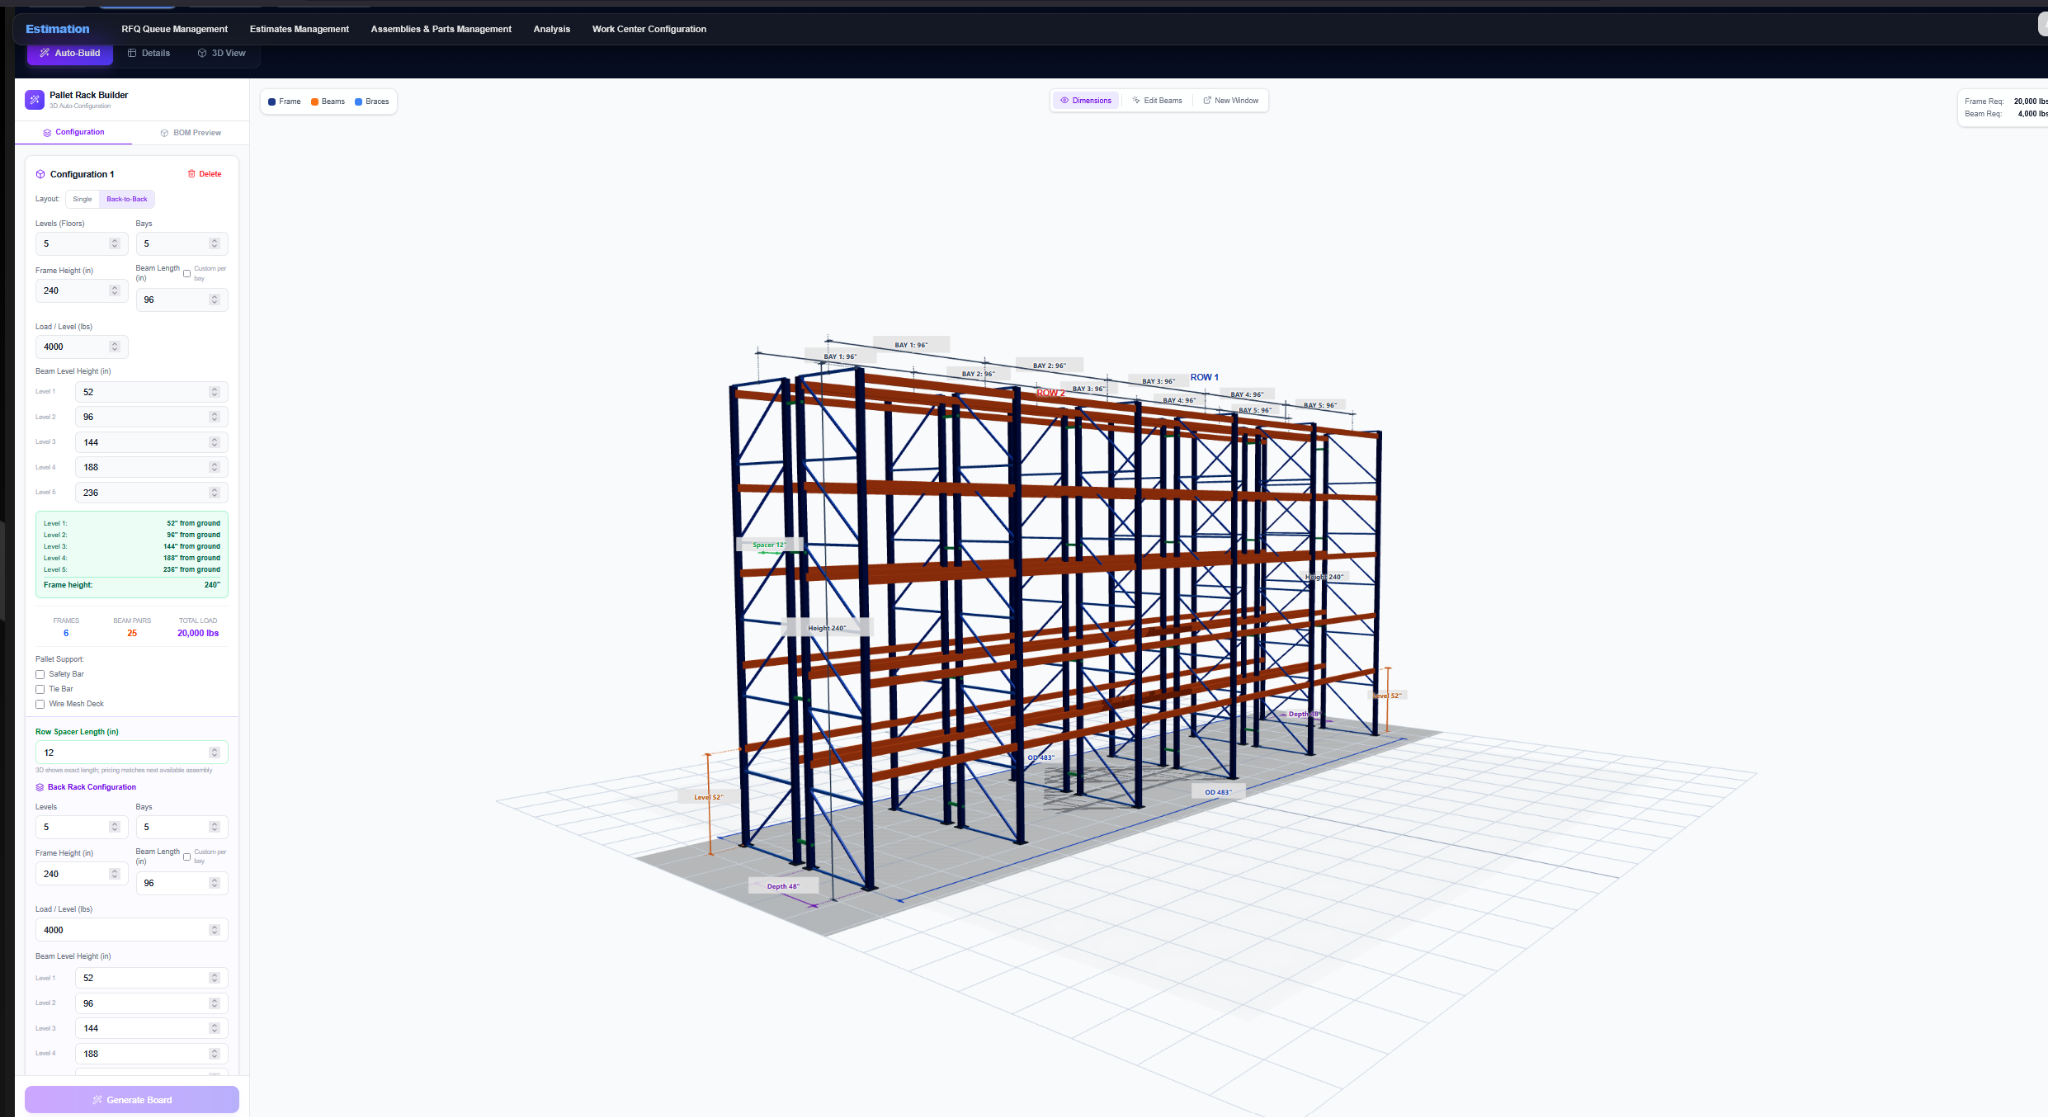Click the Dimensions eye icon
2048x1117 pixels.
tap(1065, 100)
